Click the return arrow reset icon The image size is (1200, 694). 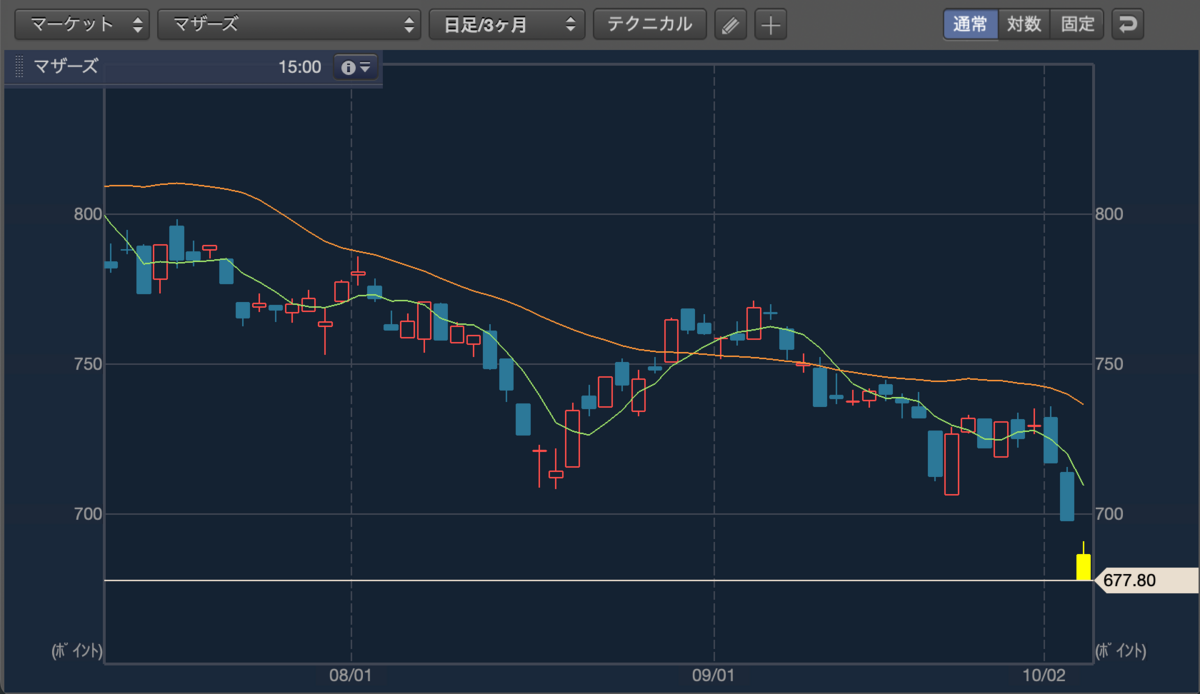[1128, 25]
